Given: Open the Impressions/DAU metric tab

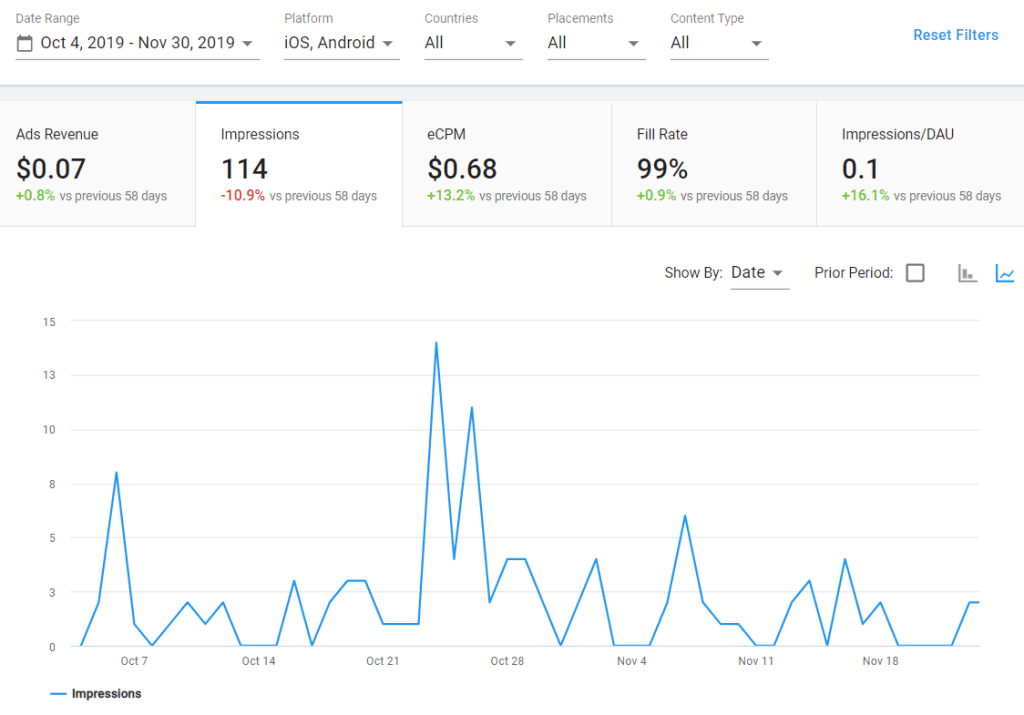Looking at the screenshot, I should click(x=920, y=164).
